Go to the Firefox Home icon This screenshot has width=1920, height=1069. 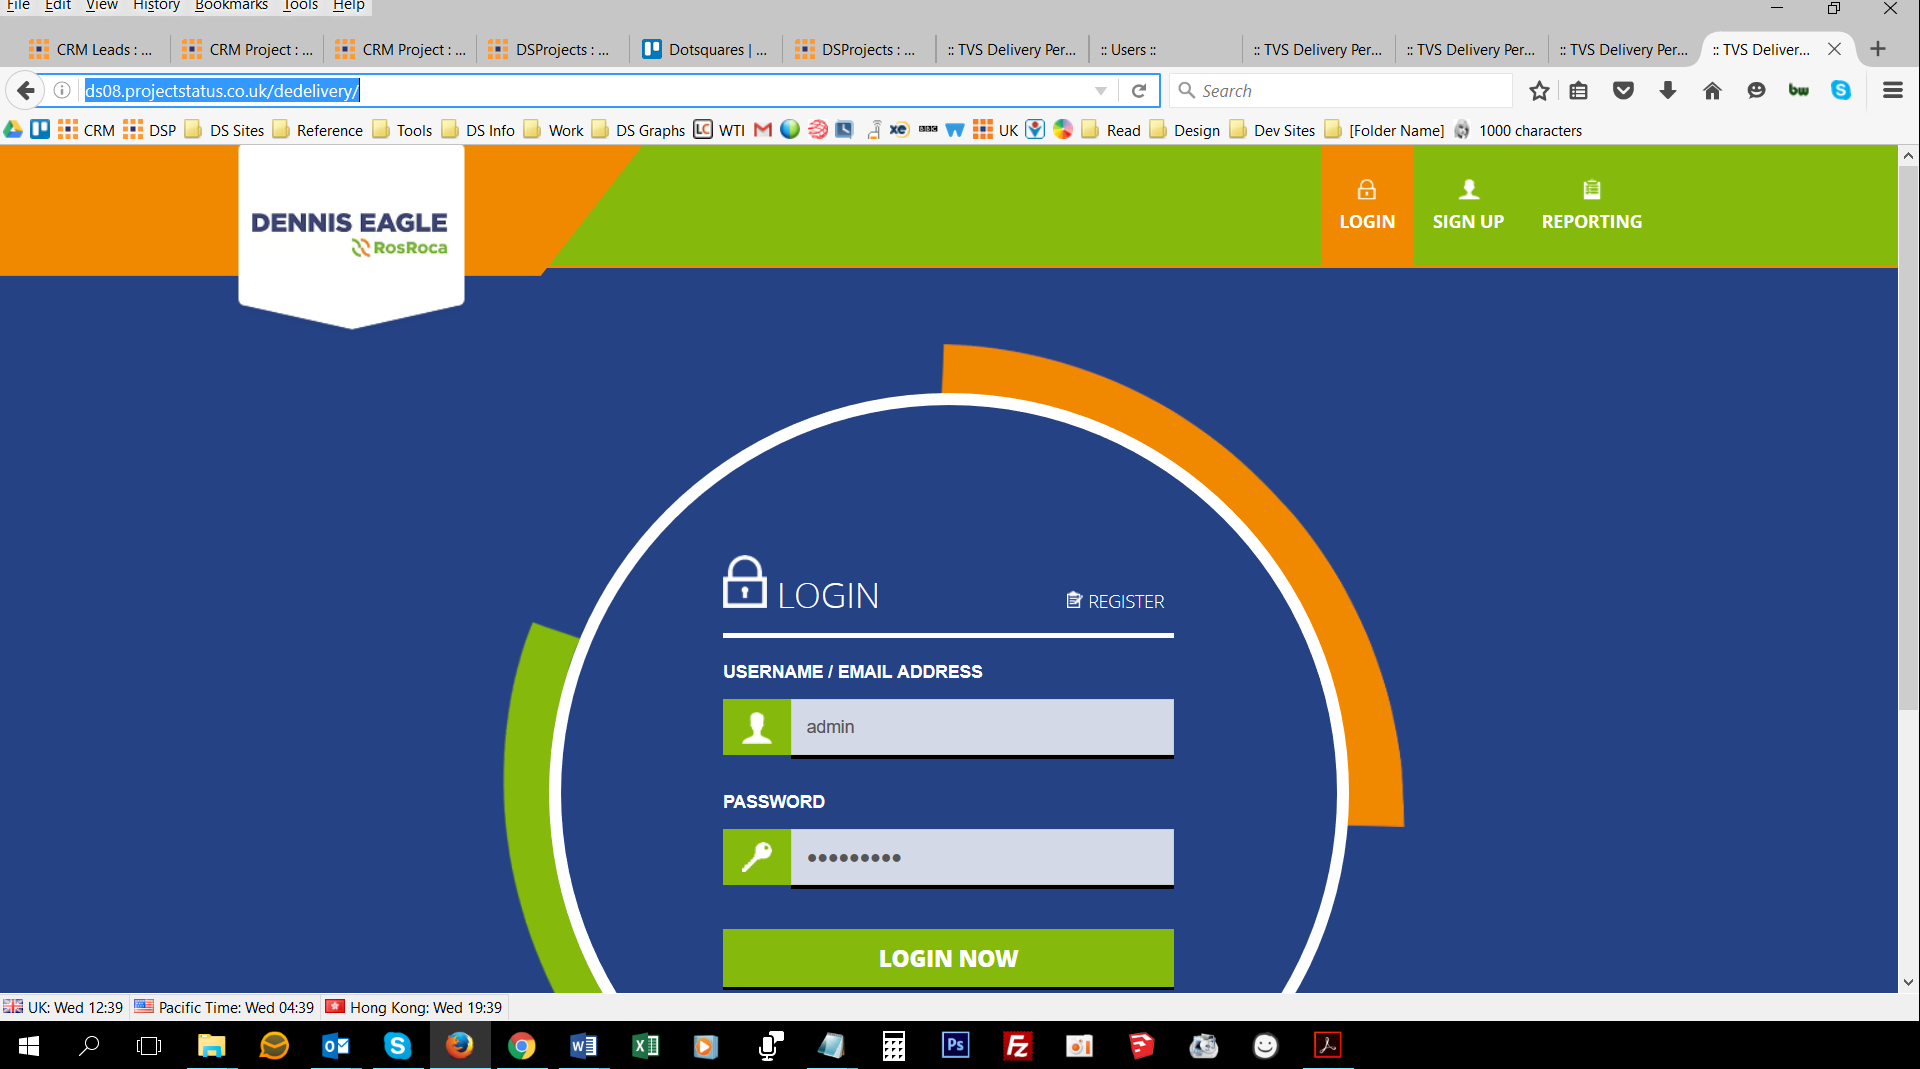pos(1712,91)
